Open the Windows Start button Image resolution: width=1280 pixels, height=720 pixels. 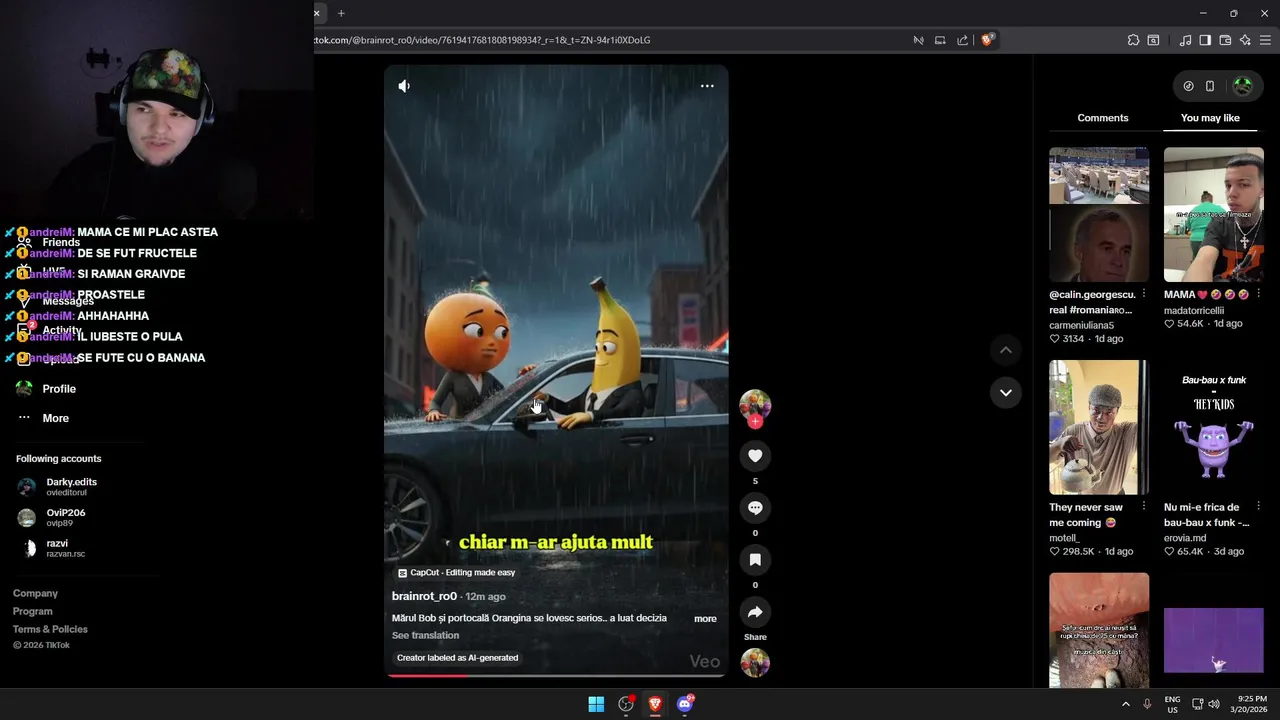point(596,704)
